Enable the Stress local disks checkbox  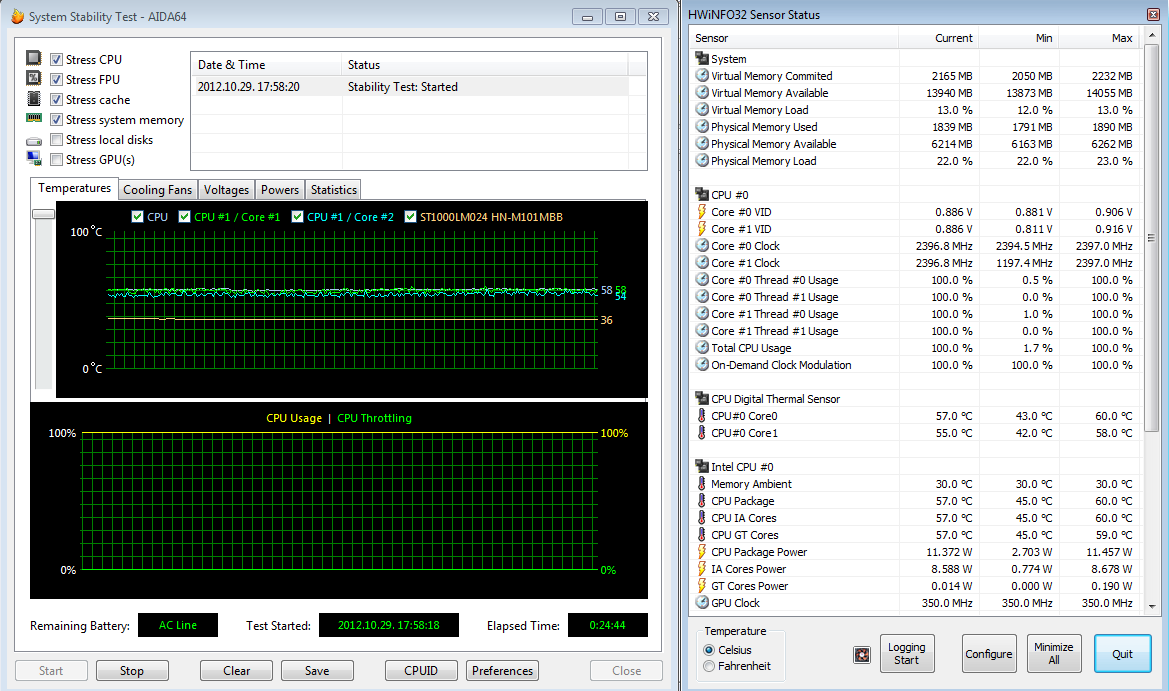[57, 140]
